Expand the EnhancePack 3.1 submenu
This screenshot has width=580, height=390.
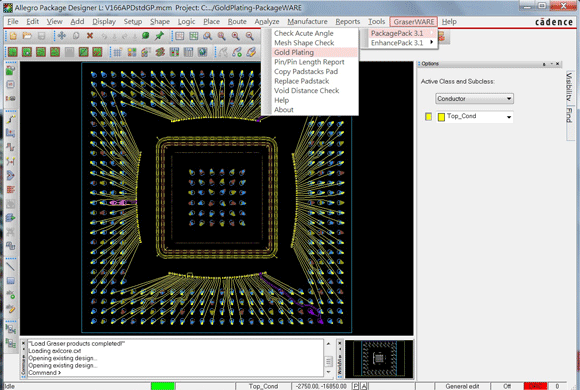click(399, 43)
